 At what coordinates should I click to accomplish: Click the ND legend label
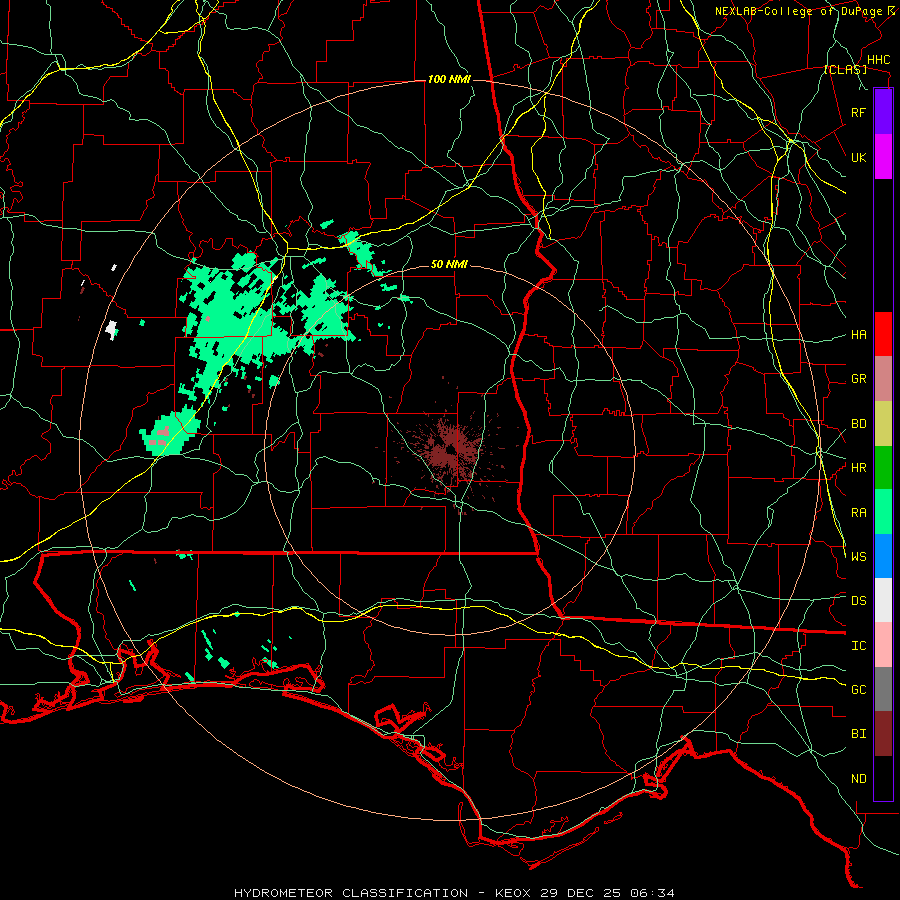[x=858, y=779]
